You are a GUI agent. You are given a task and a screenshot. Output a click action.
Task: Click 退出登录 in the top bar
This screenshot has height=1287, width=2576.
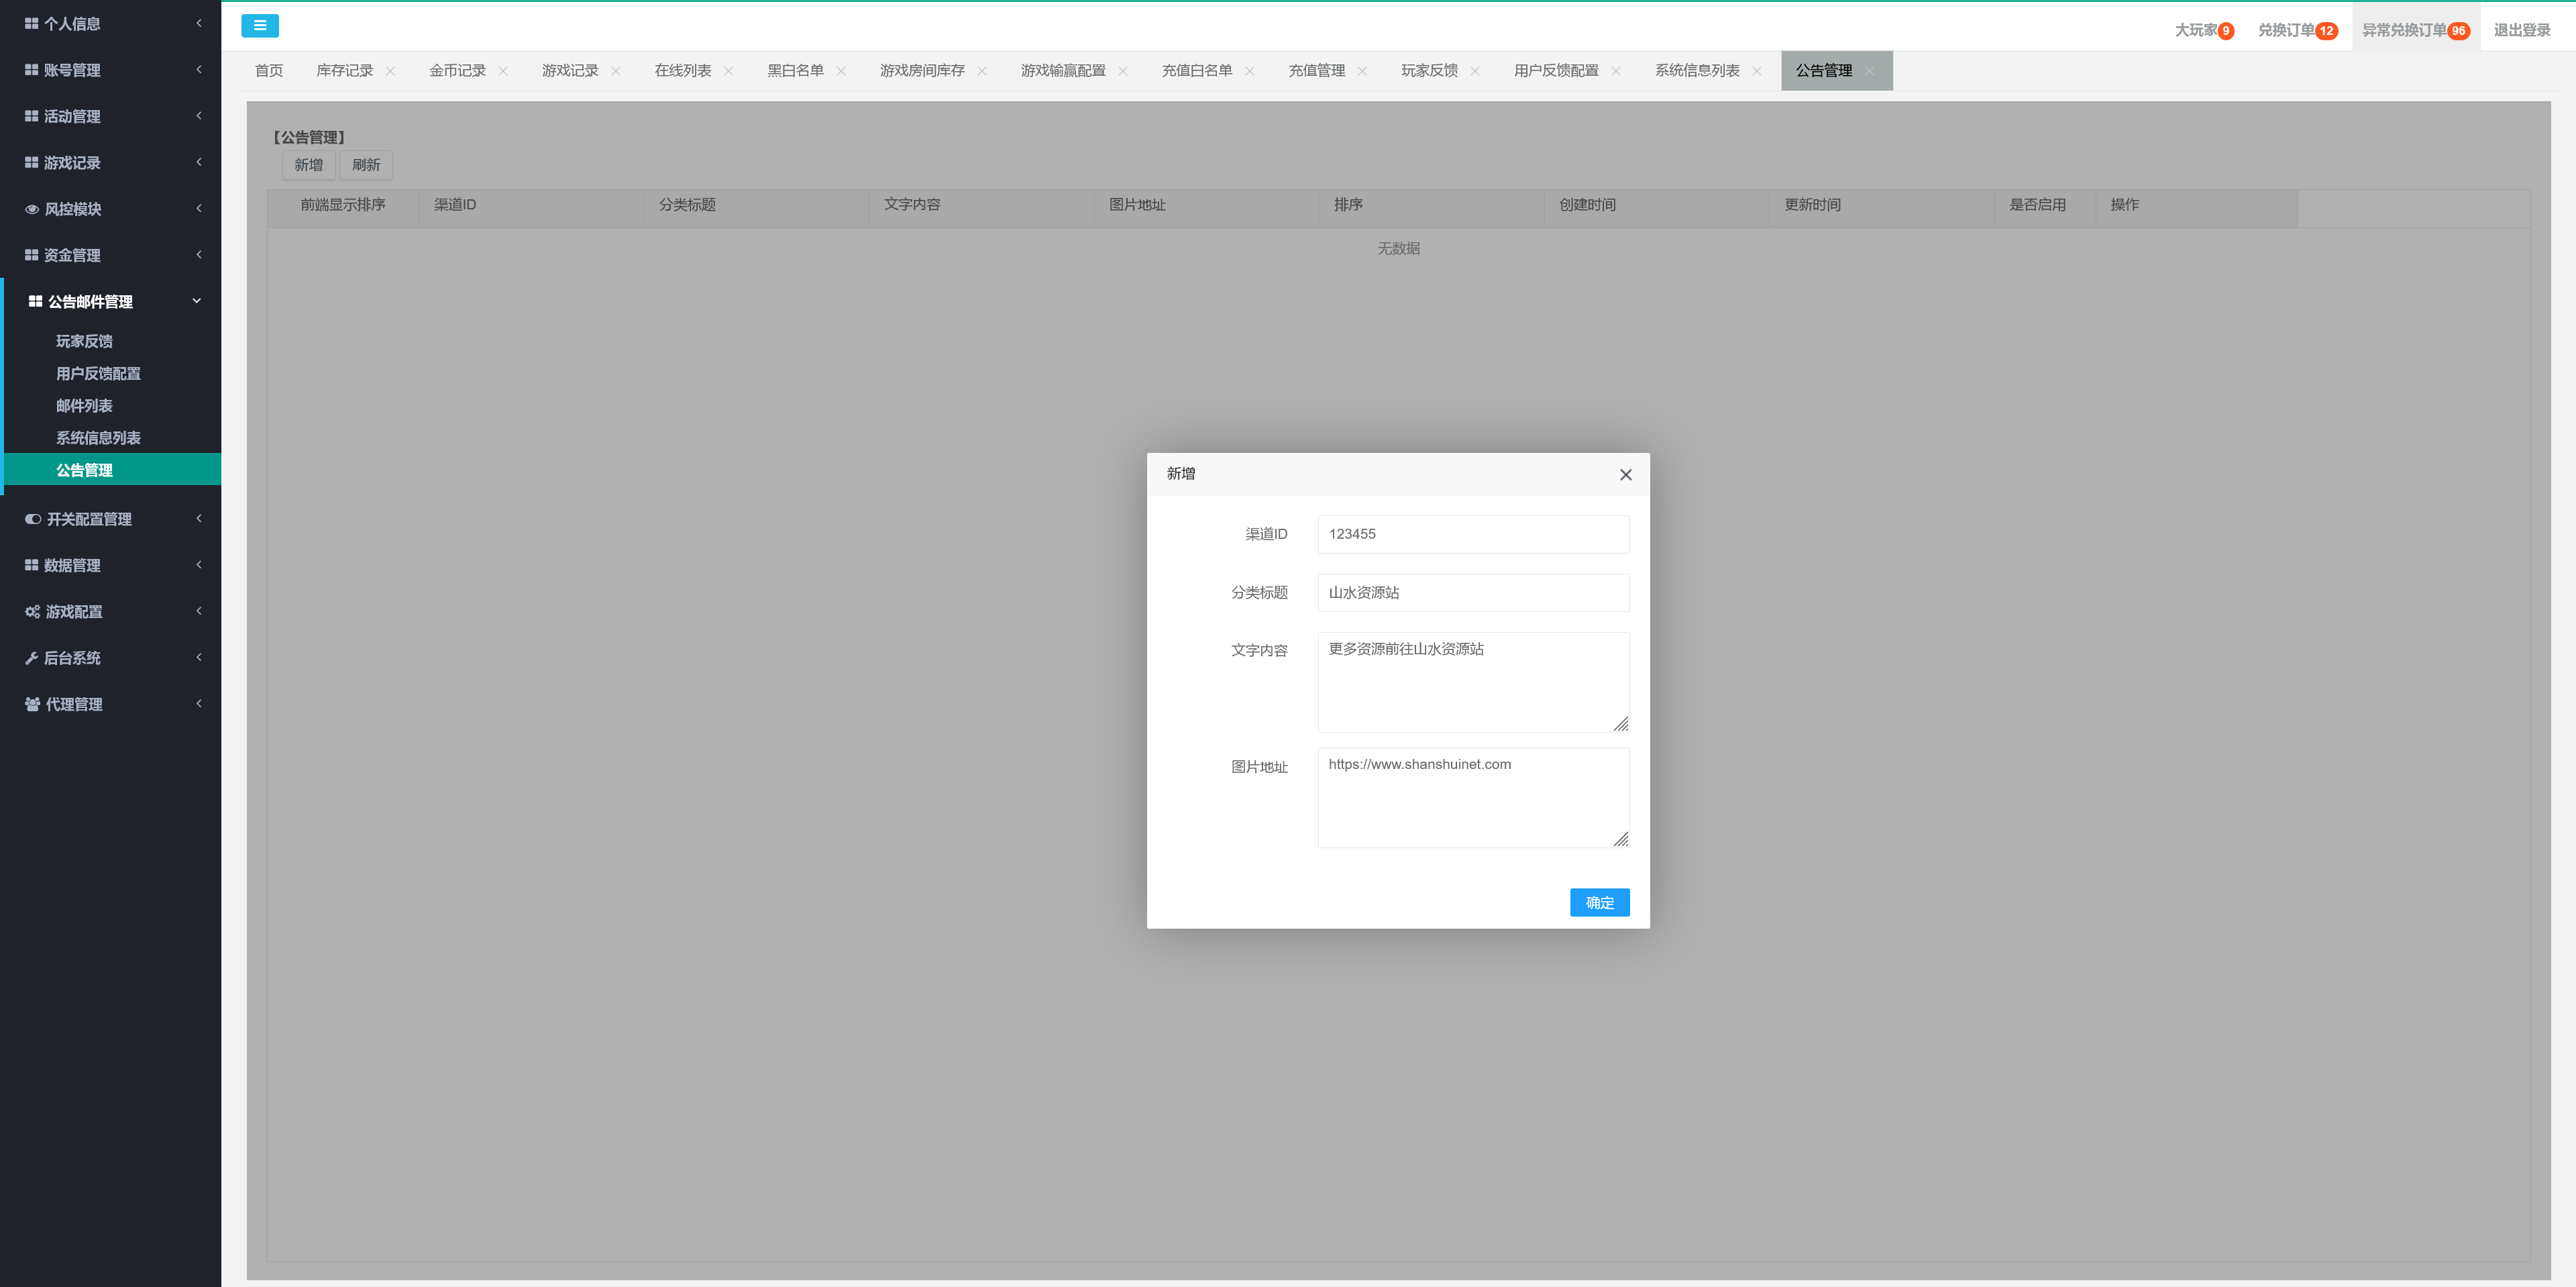point(2521,30)
